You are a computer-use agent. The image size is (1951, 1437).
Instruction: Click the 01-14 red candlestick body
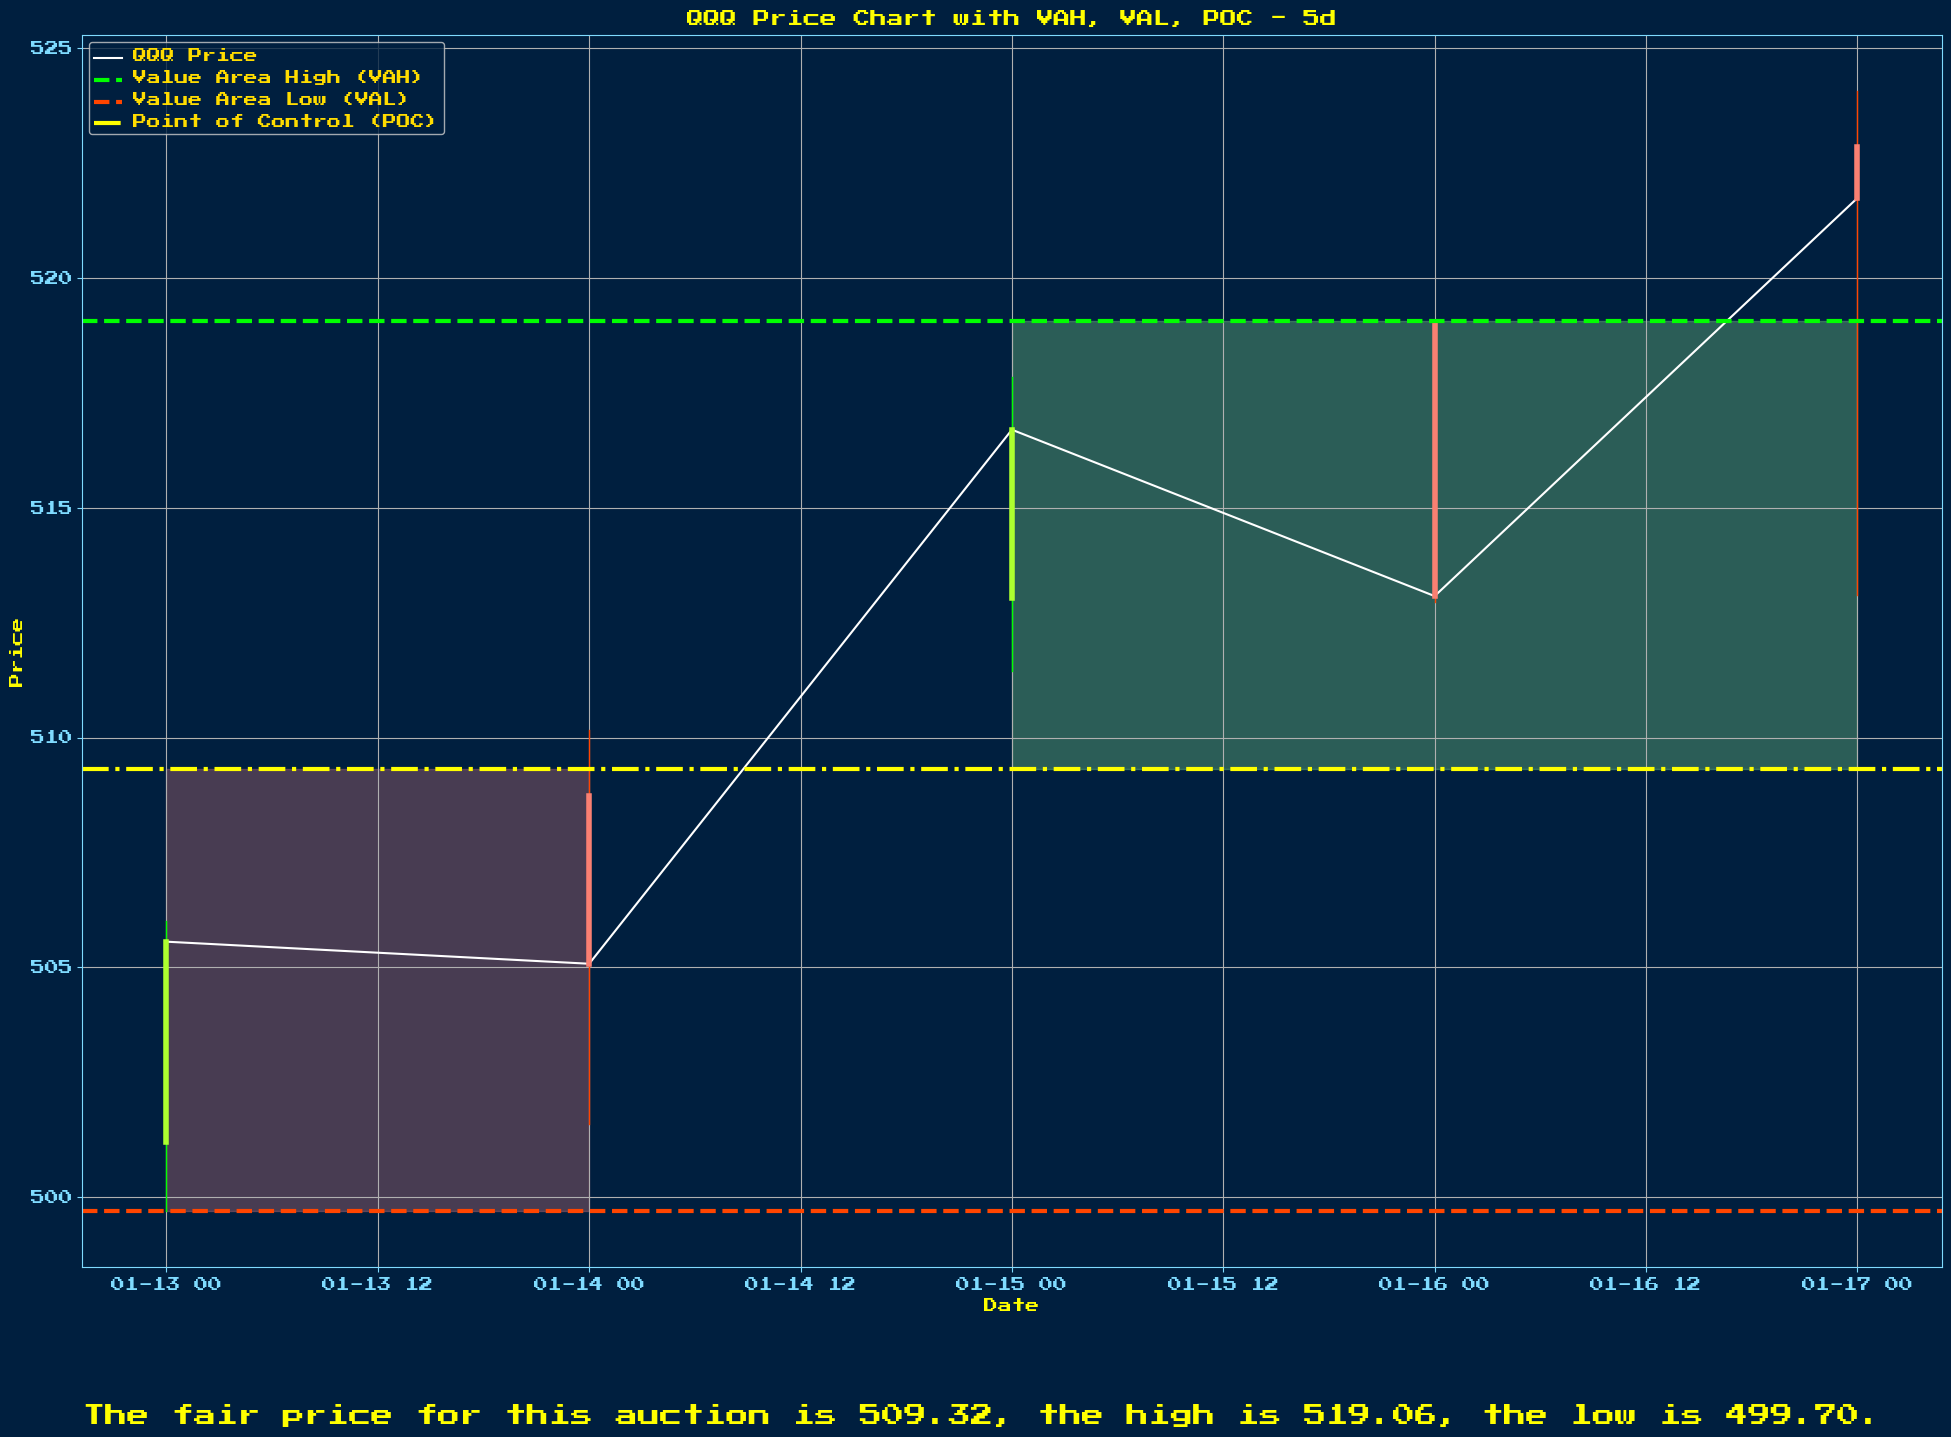(x=589, y=880)
